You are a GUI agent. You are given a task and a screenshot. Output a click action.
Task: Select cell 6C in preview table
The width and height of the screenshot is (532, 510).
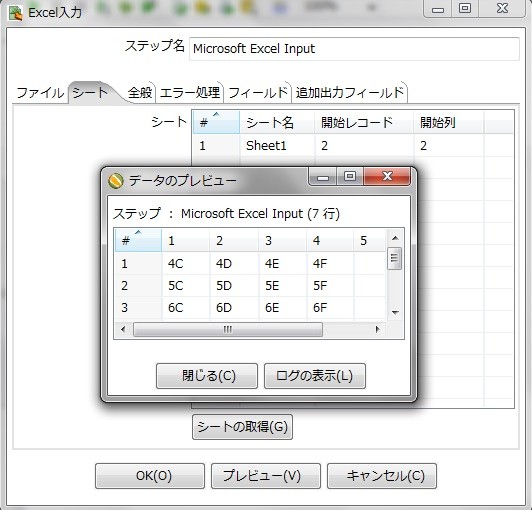[186, 308]
